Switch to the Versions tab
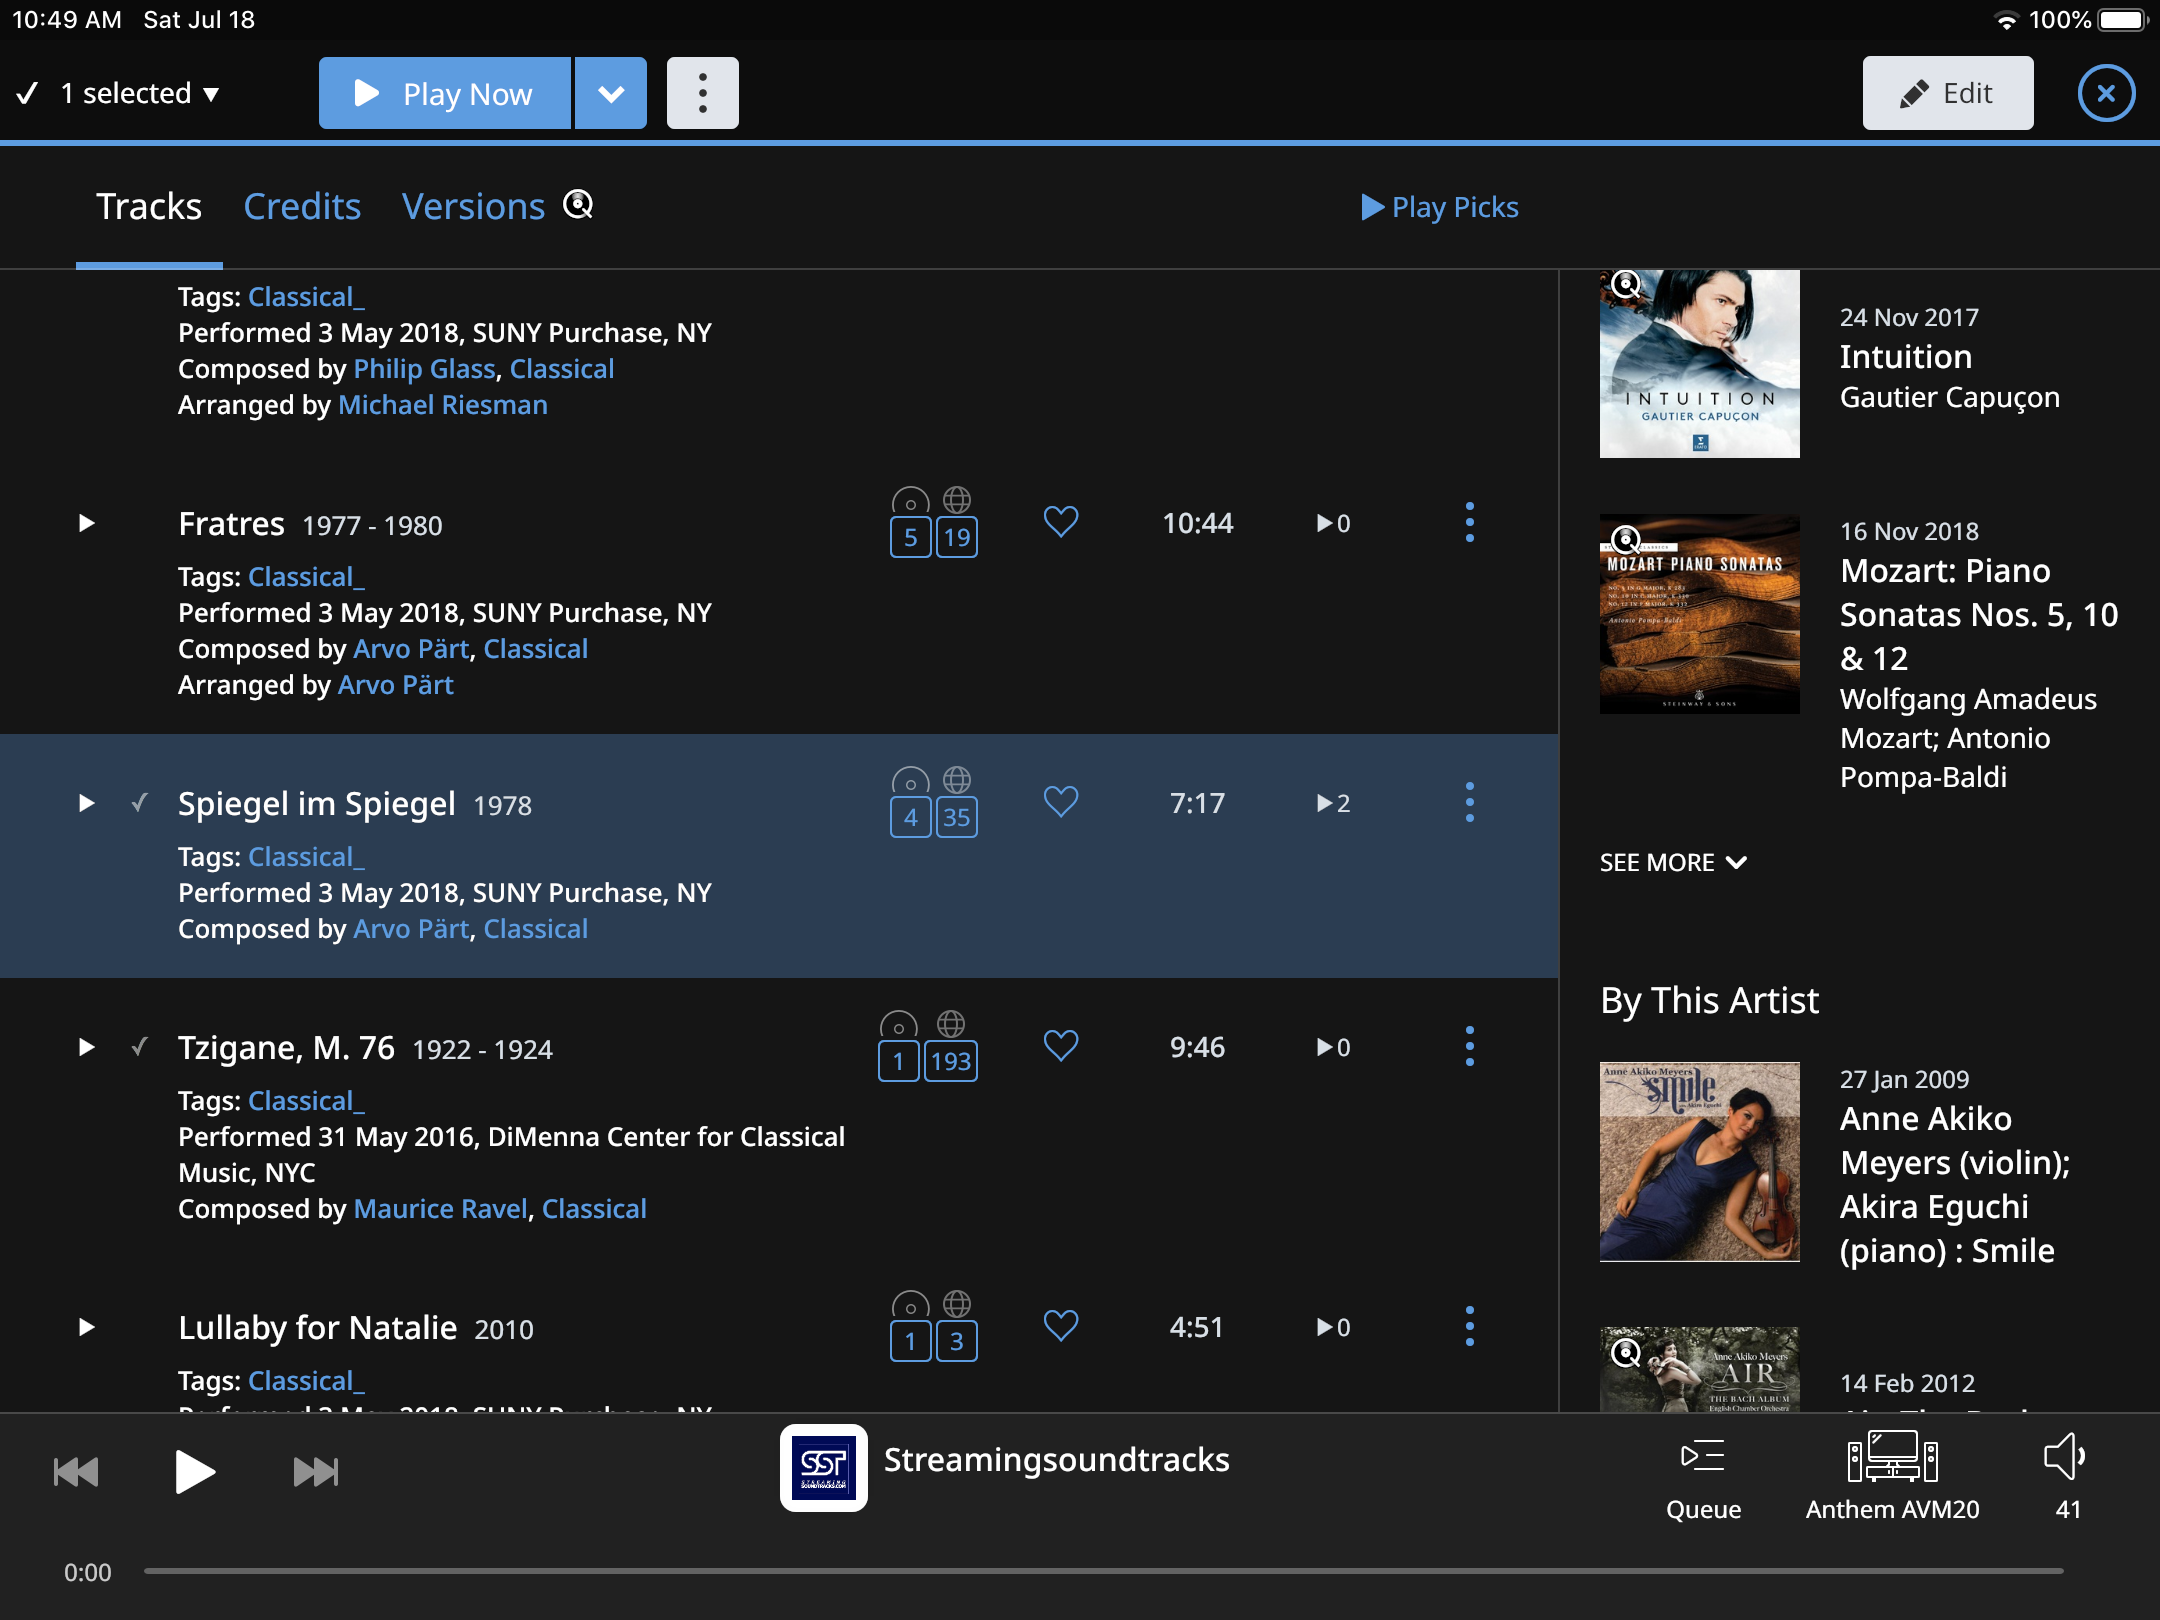The width and height of the screenshot is (2160, 1620). coord(473,207)
